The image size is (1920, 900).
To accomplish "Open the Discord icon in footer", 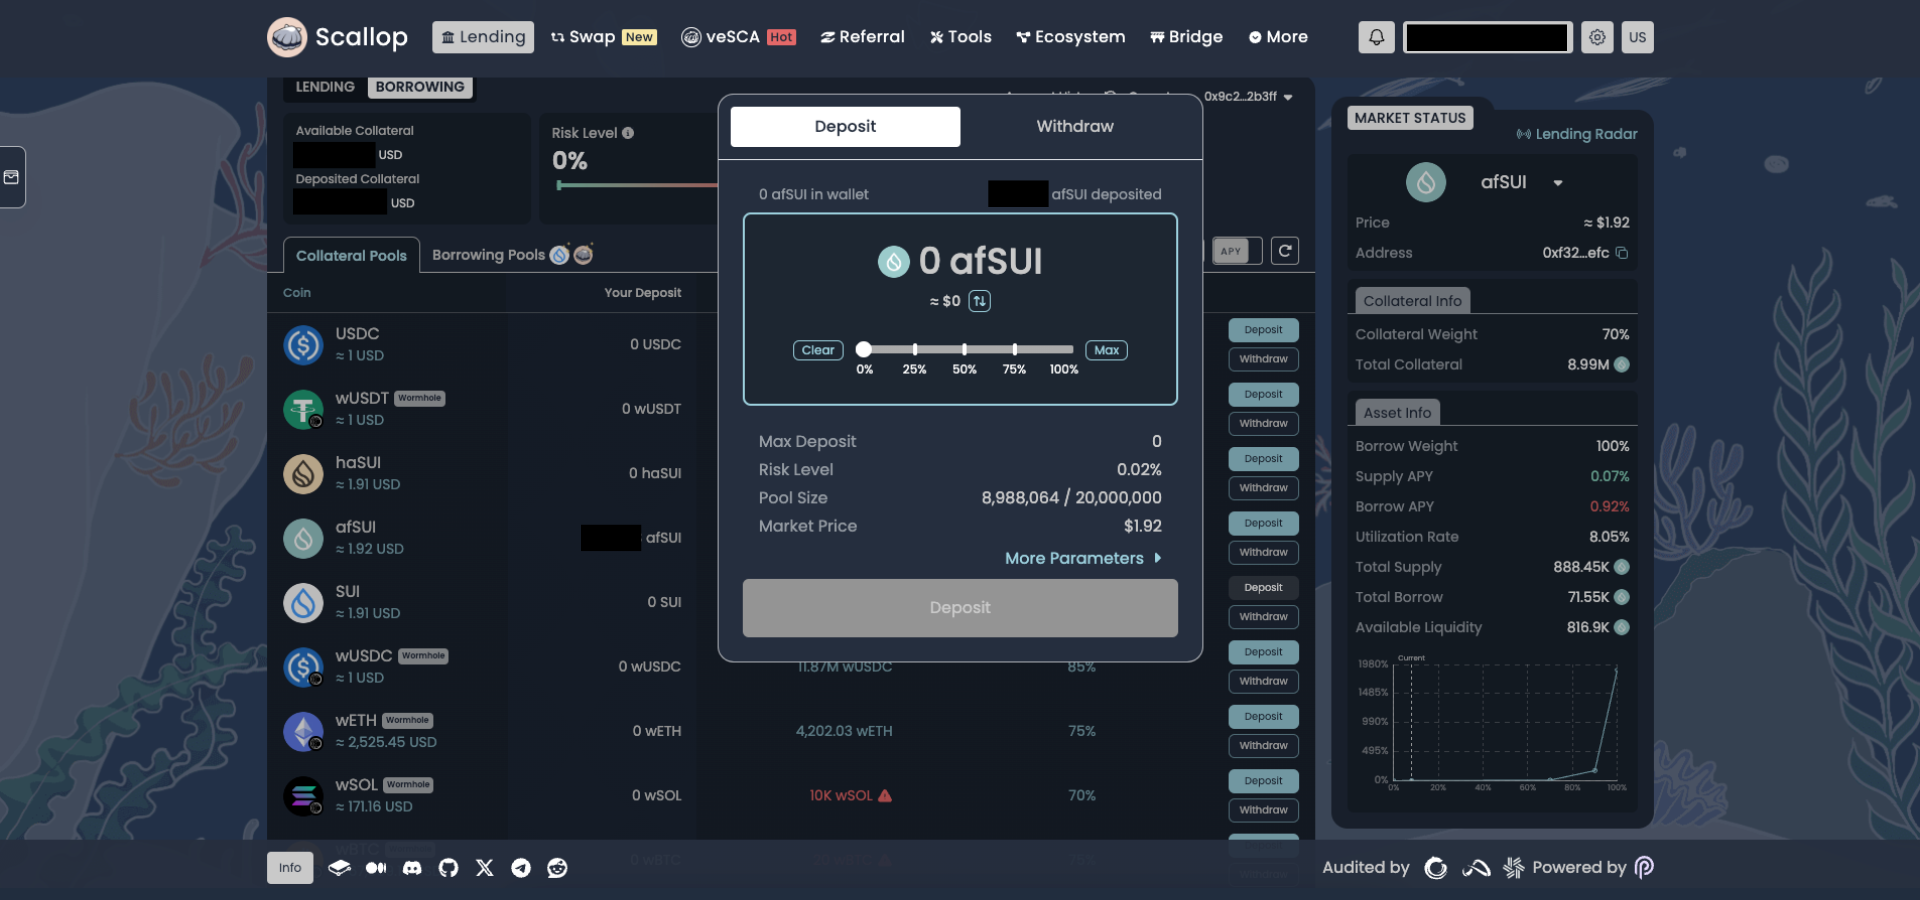I will (412, 868).
